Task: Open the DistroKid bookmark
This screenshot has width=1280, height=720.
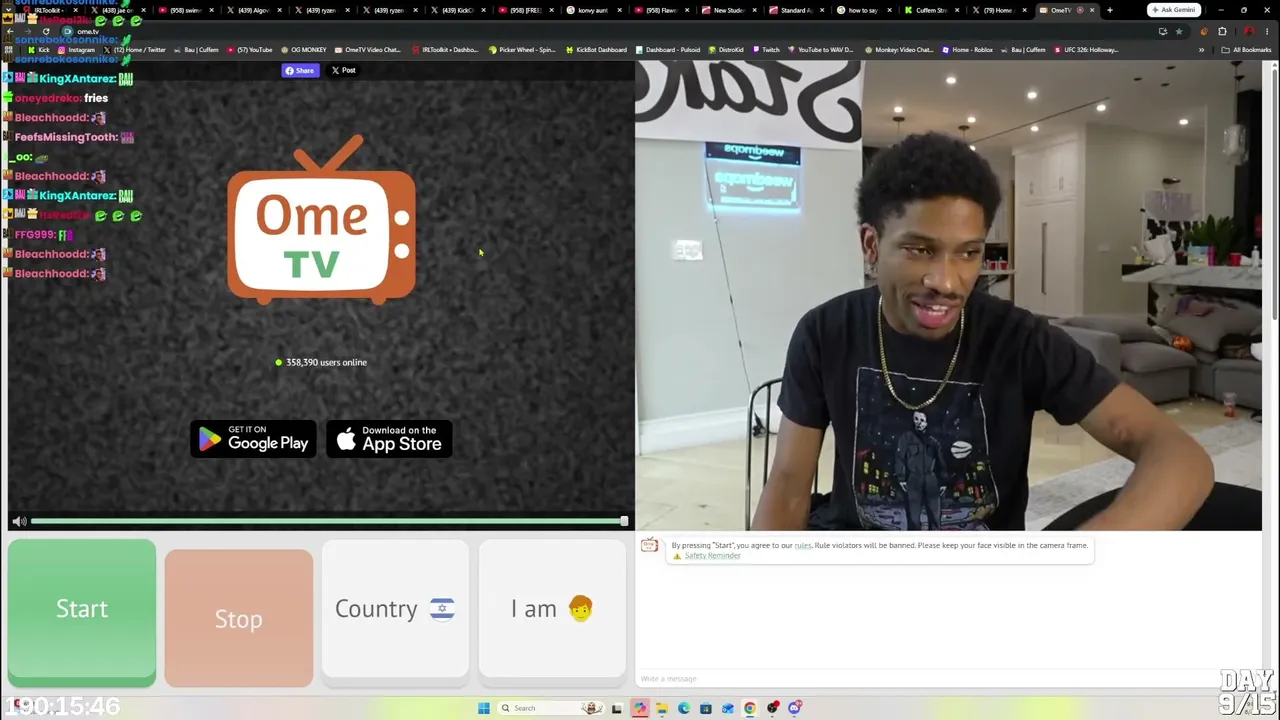Action: (x=726, y=50)
